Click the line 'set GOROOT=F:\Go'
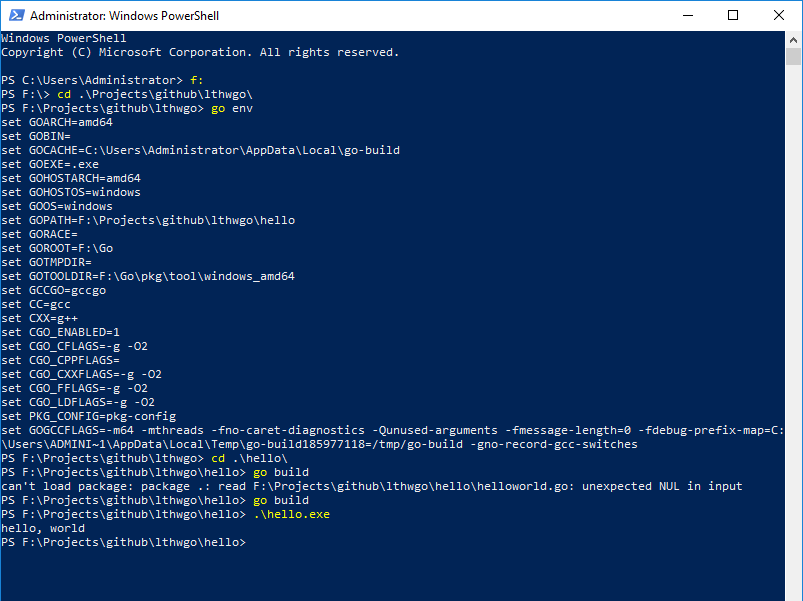 click(x=57, y=248)
